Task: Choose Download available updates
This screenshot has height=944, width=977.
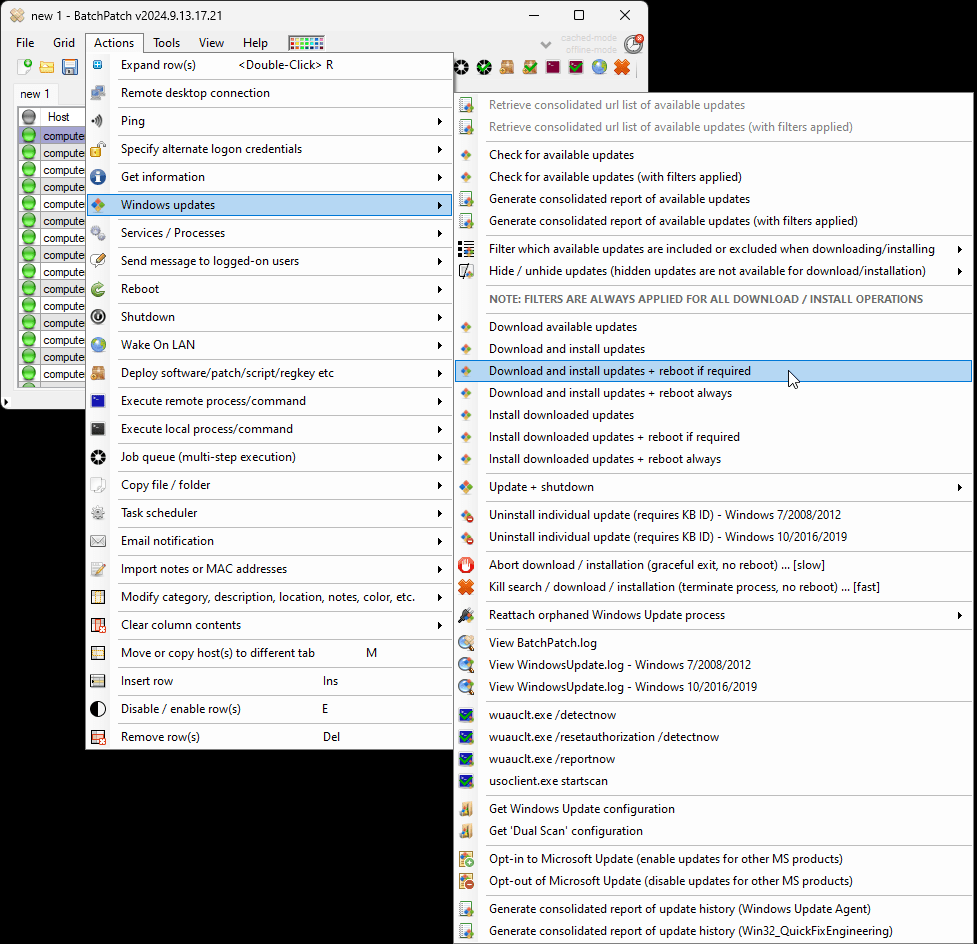Action: click(563, 327)
